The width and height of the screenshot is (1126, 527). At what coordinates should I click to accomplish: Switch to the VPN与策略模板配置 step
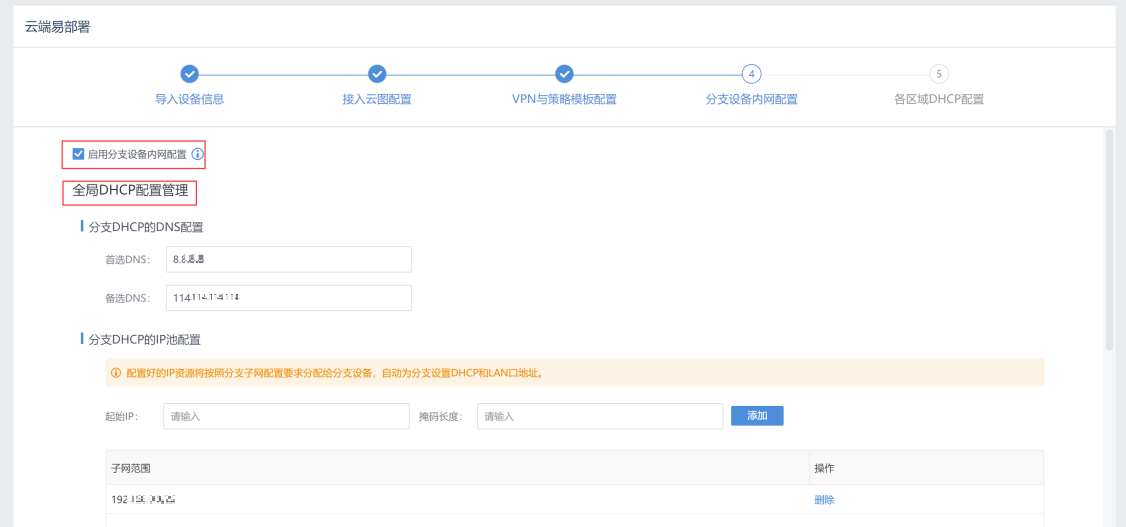[564, 100]
